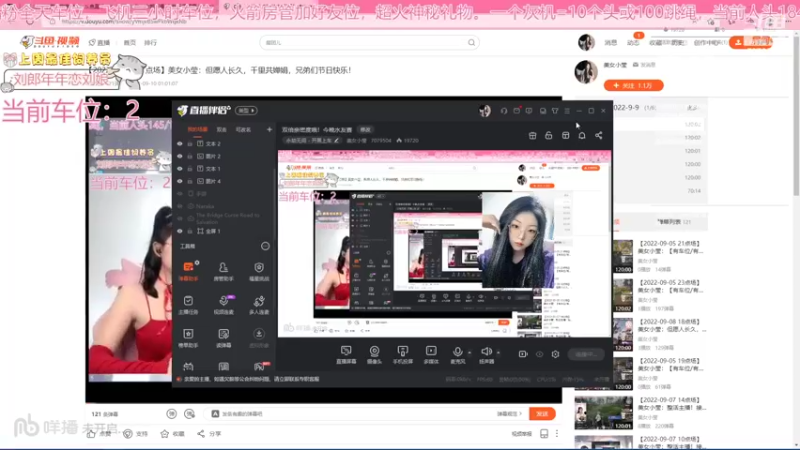The width and height of the screenshot is (800, 450).
Task: Edit the stream category pencil icon
Action: point(337,140)
